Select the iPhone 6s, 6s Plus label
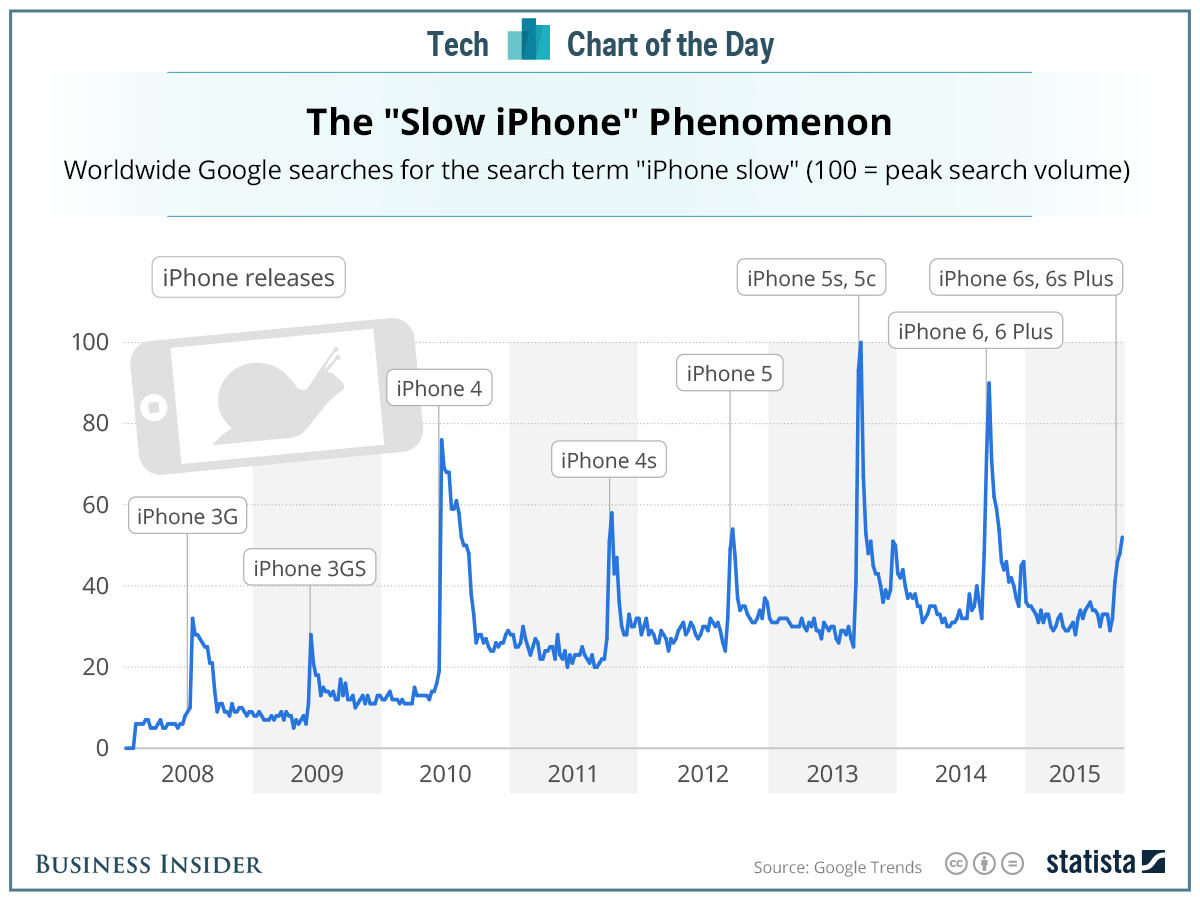 (x=1026, y=278)
